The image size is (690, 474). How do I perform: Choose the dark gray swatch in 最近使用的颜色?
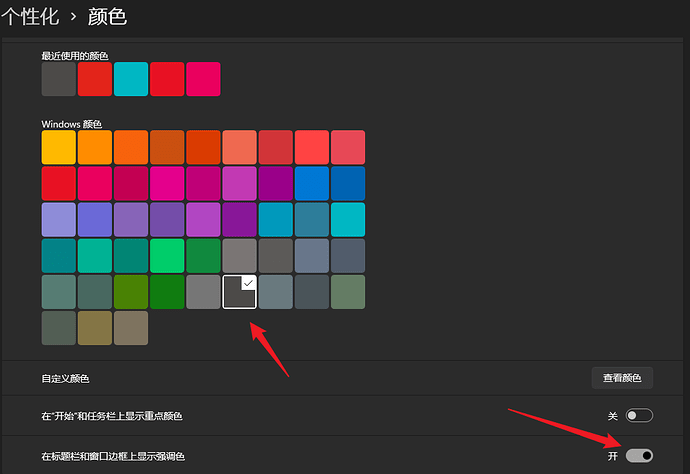click(59, 79)
